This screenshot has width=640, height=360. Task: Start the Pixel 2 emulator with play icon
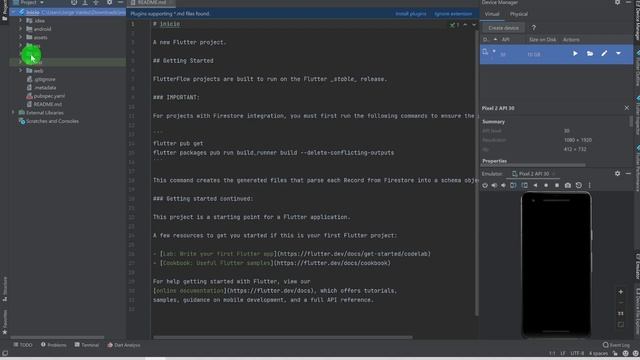pos(575,53)
